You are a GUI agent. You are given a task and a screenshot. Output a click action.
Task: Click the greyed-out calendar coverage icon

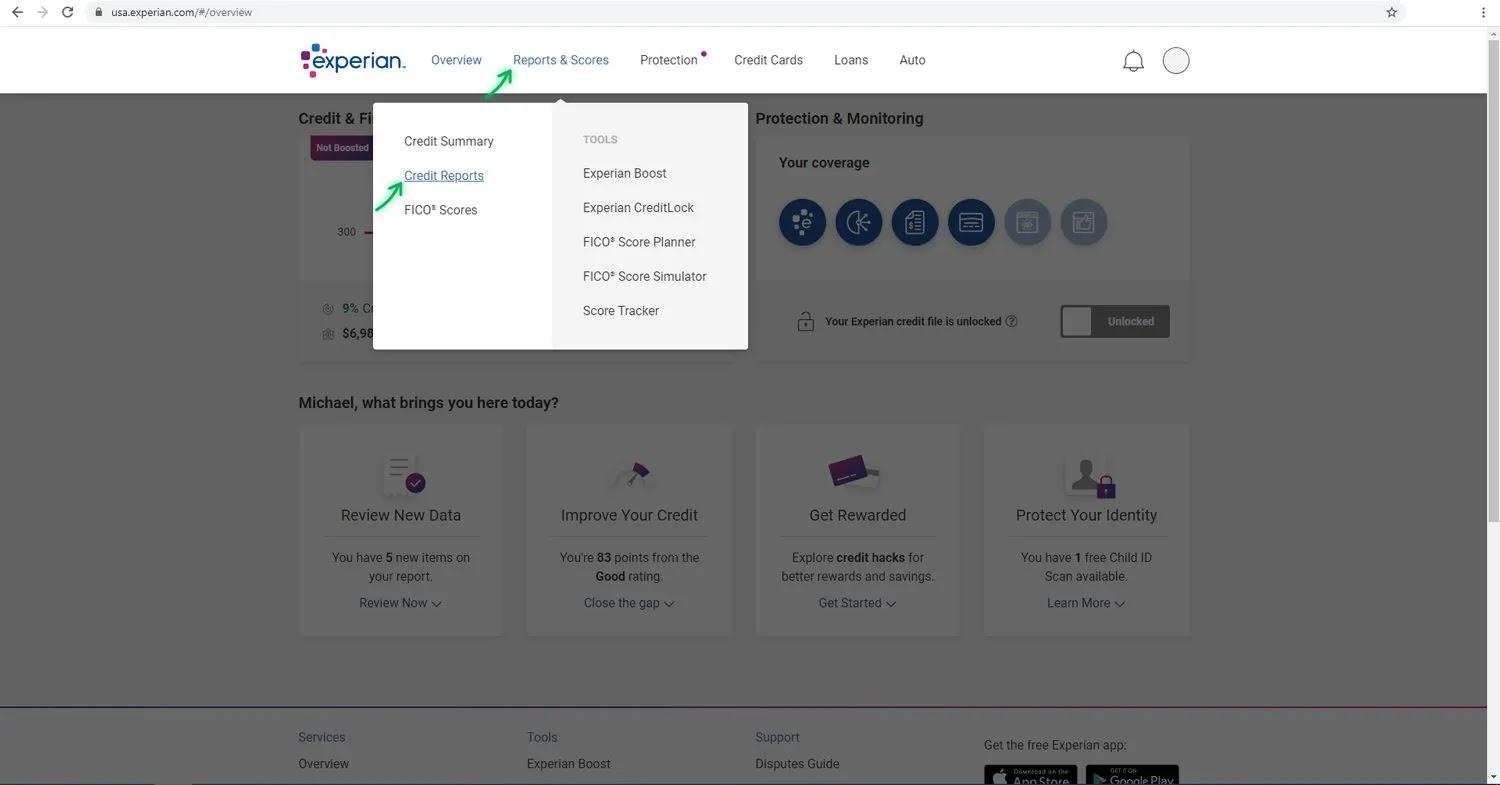pos(1027,222)
